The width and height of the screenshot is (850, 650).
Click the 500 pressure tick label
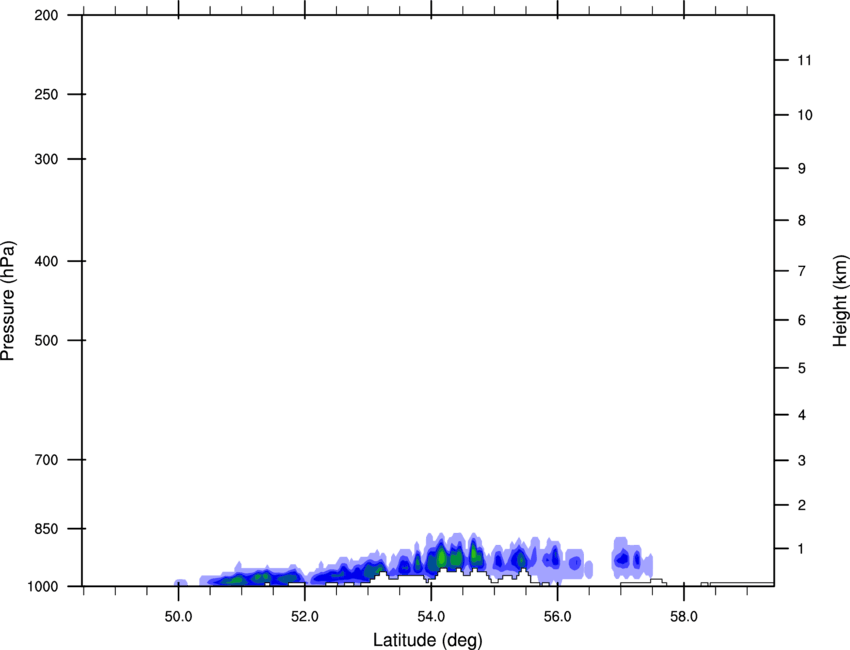(x=46, y=340)
